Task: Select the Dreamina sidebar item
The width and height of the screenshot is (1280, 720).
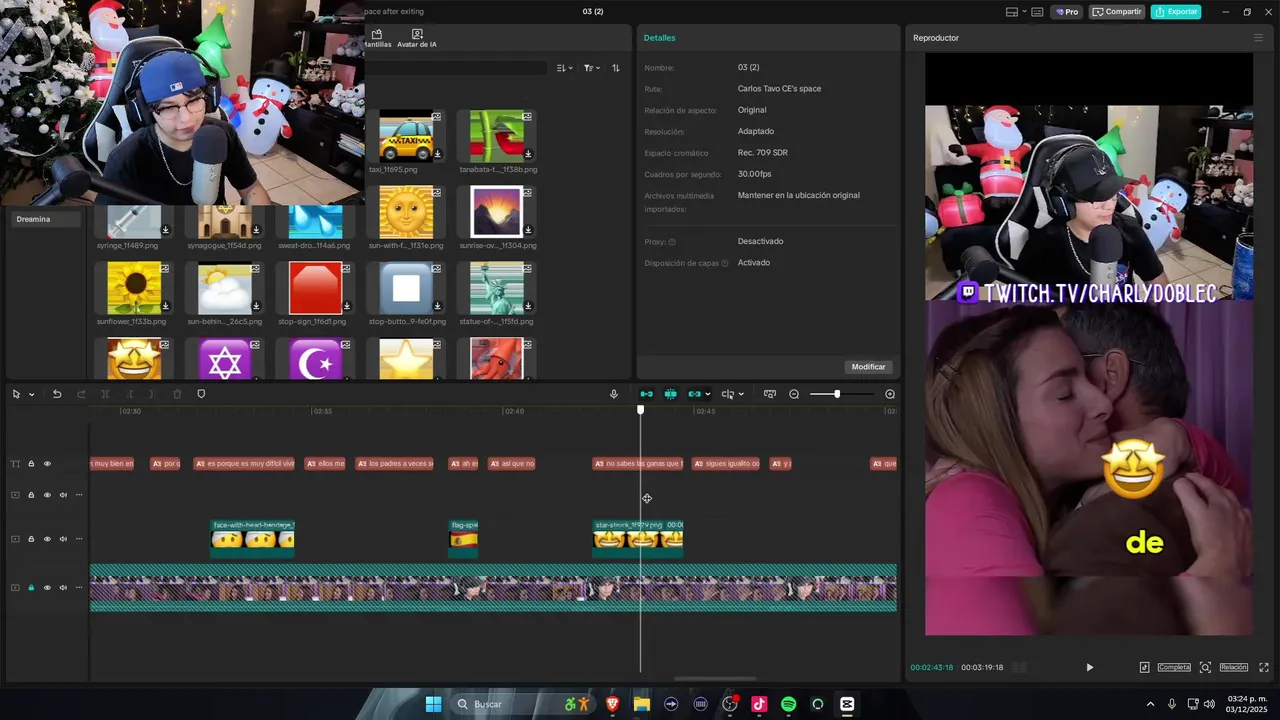Action: [x=45, y=219]
